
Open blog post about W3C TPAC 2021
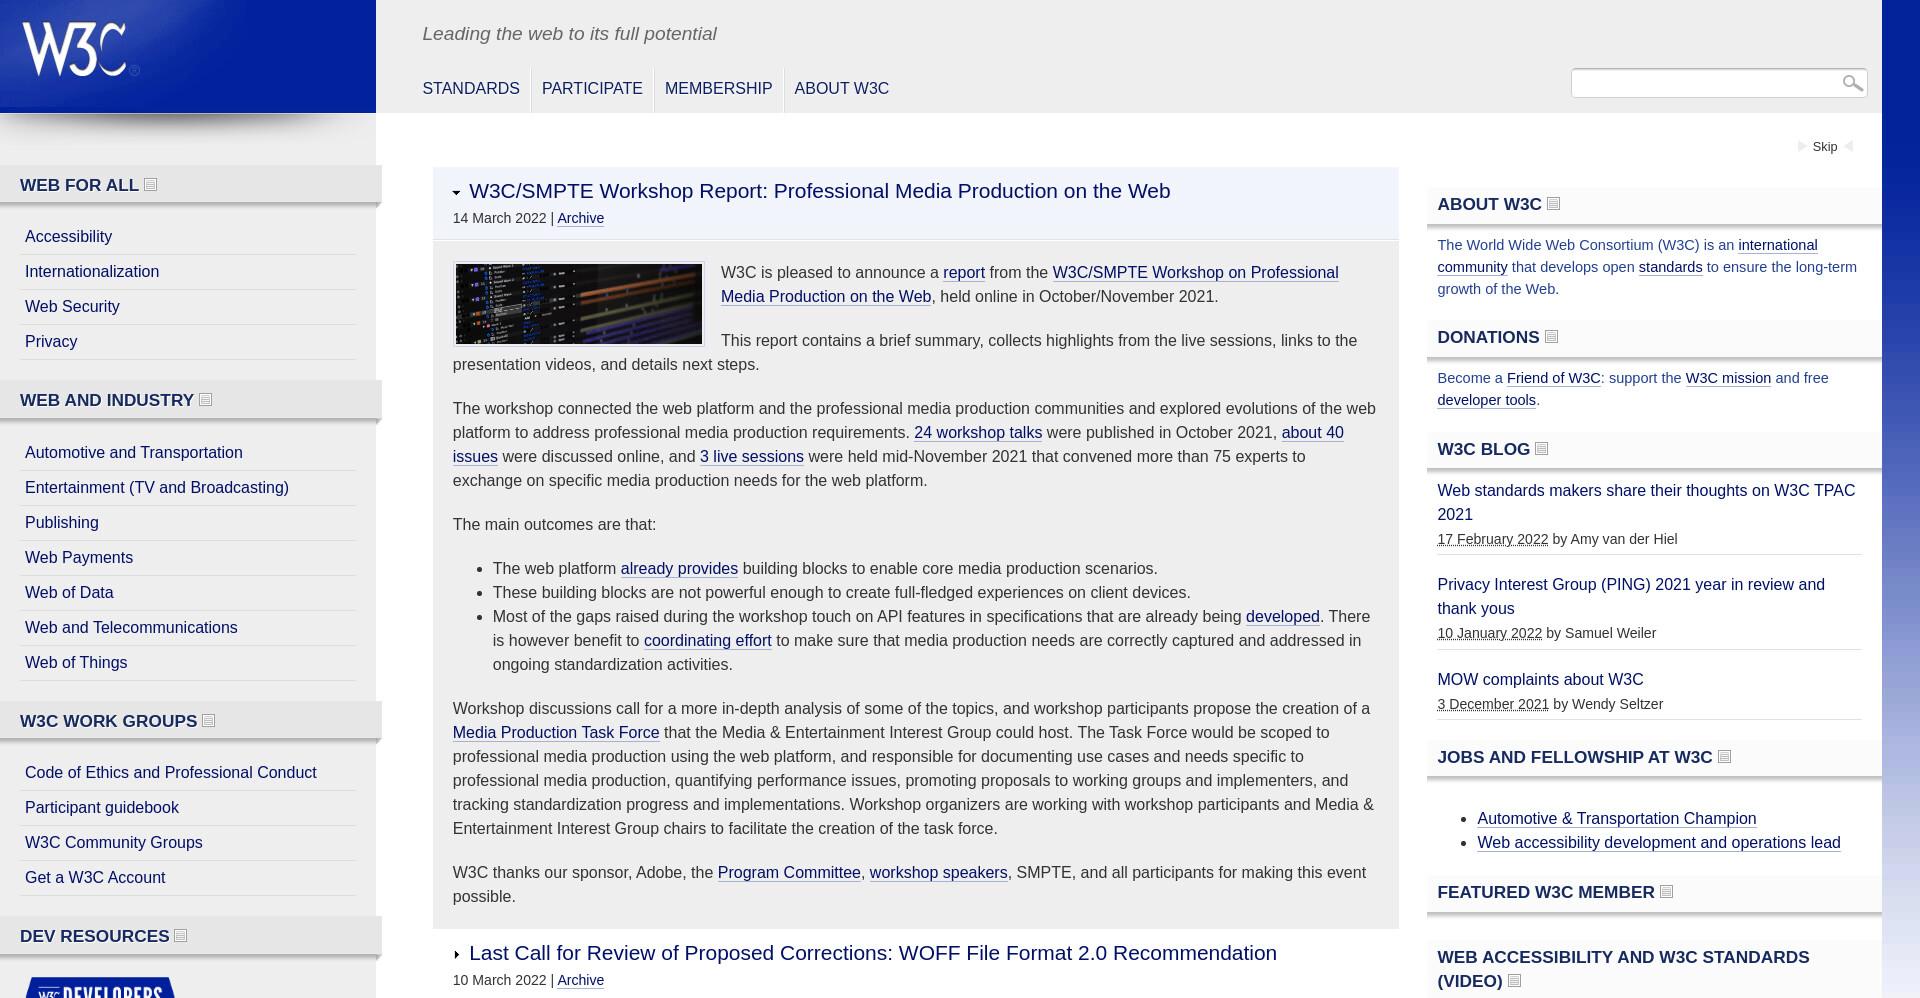click(1646, 502)
